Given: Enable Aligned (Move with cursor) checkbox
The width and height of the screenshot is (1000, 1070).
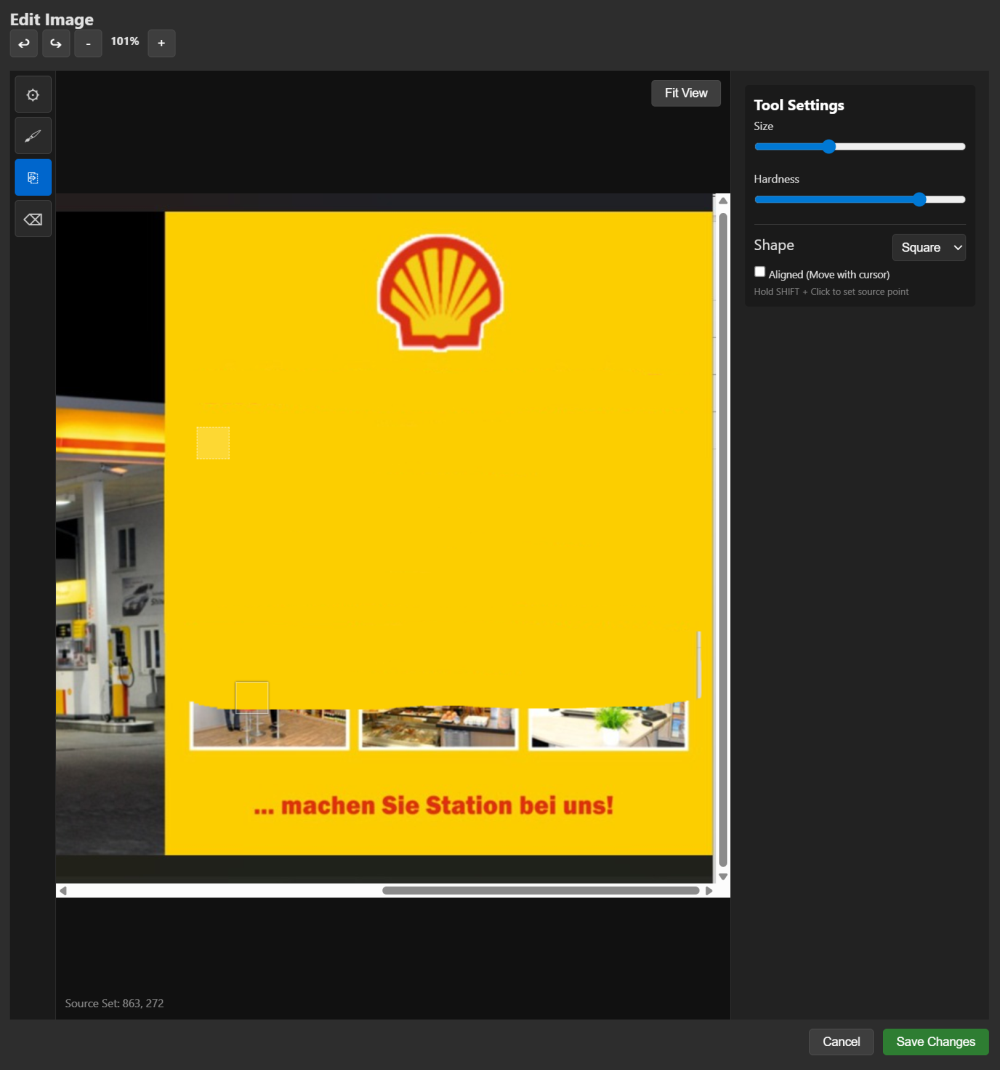Looking at the screenshot, I should pos(760,272).
